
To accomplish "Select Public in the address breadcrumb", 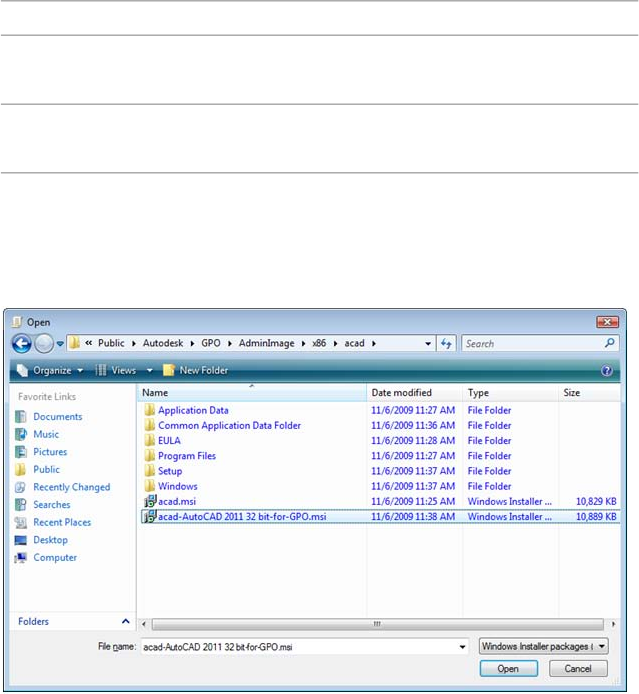I will pos(111,343).
